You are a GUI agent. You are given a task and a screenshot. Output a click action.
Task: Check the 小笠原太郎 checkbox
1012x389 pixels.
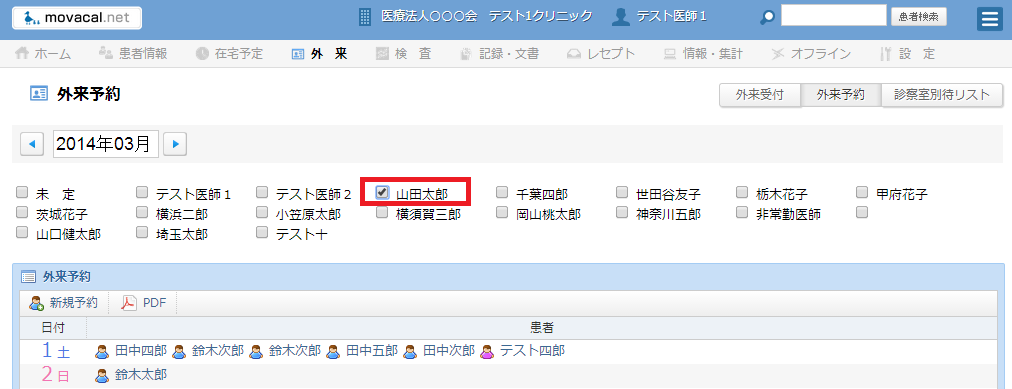(x=262, y=212)
